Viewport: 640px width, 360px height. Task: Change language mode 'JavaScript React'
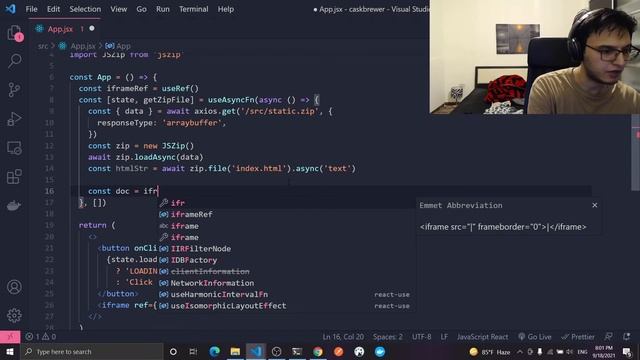point(482,337)
